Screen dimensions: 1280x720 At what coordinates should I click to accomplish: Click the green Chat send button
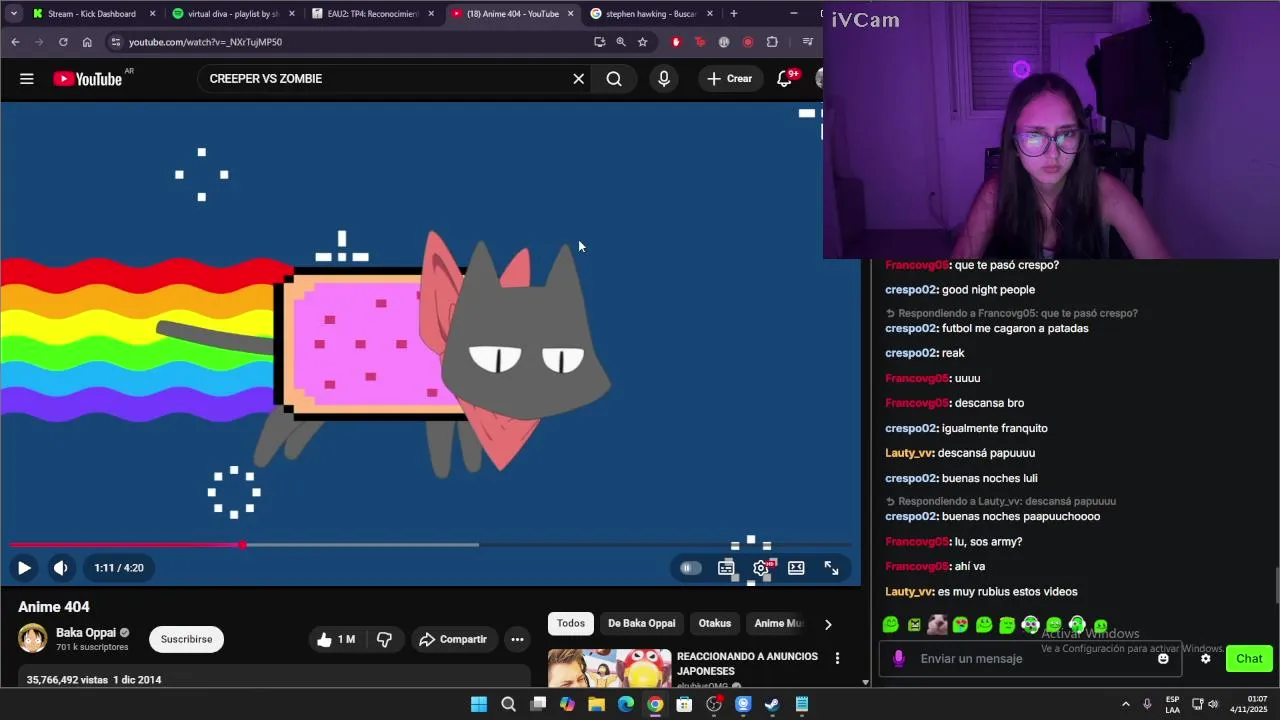coord(1249,659)
